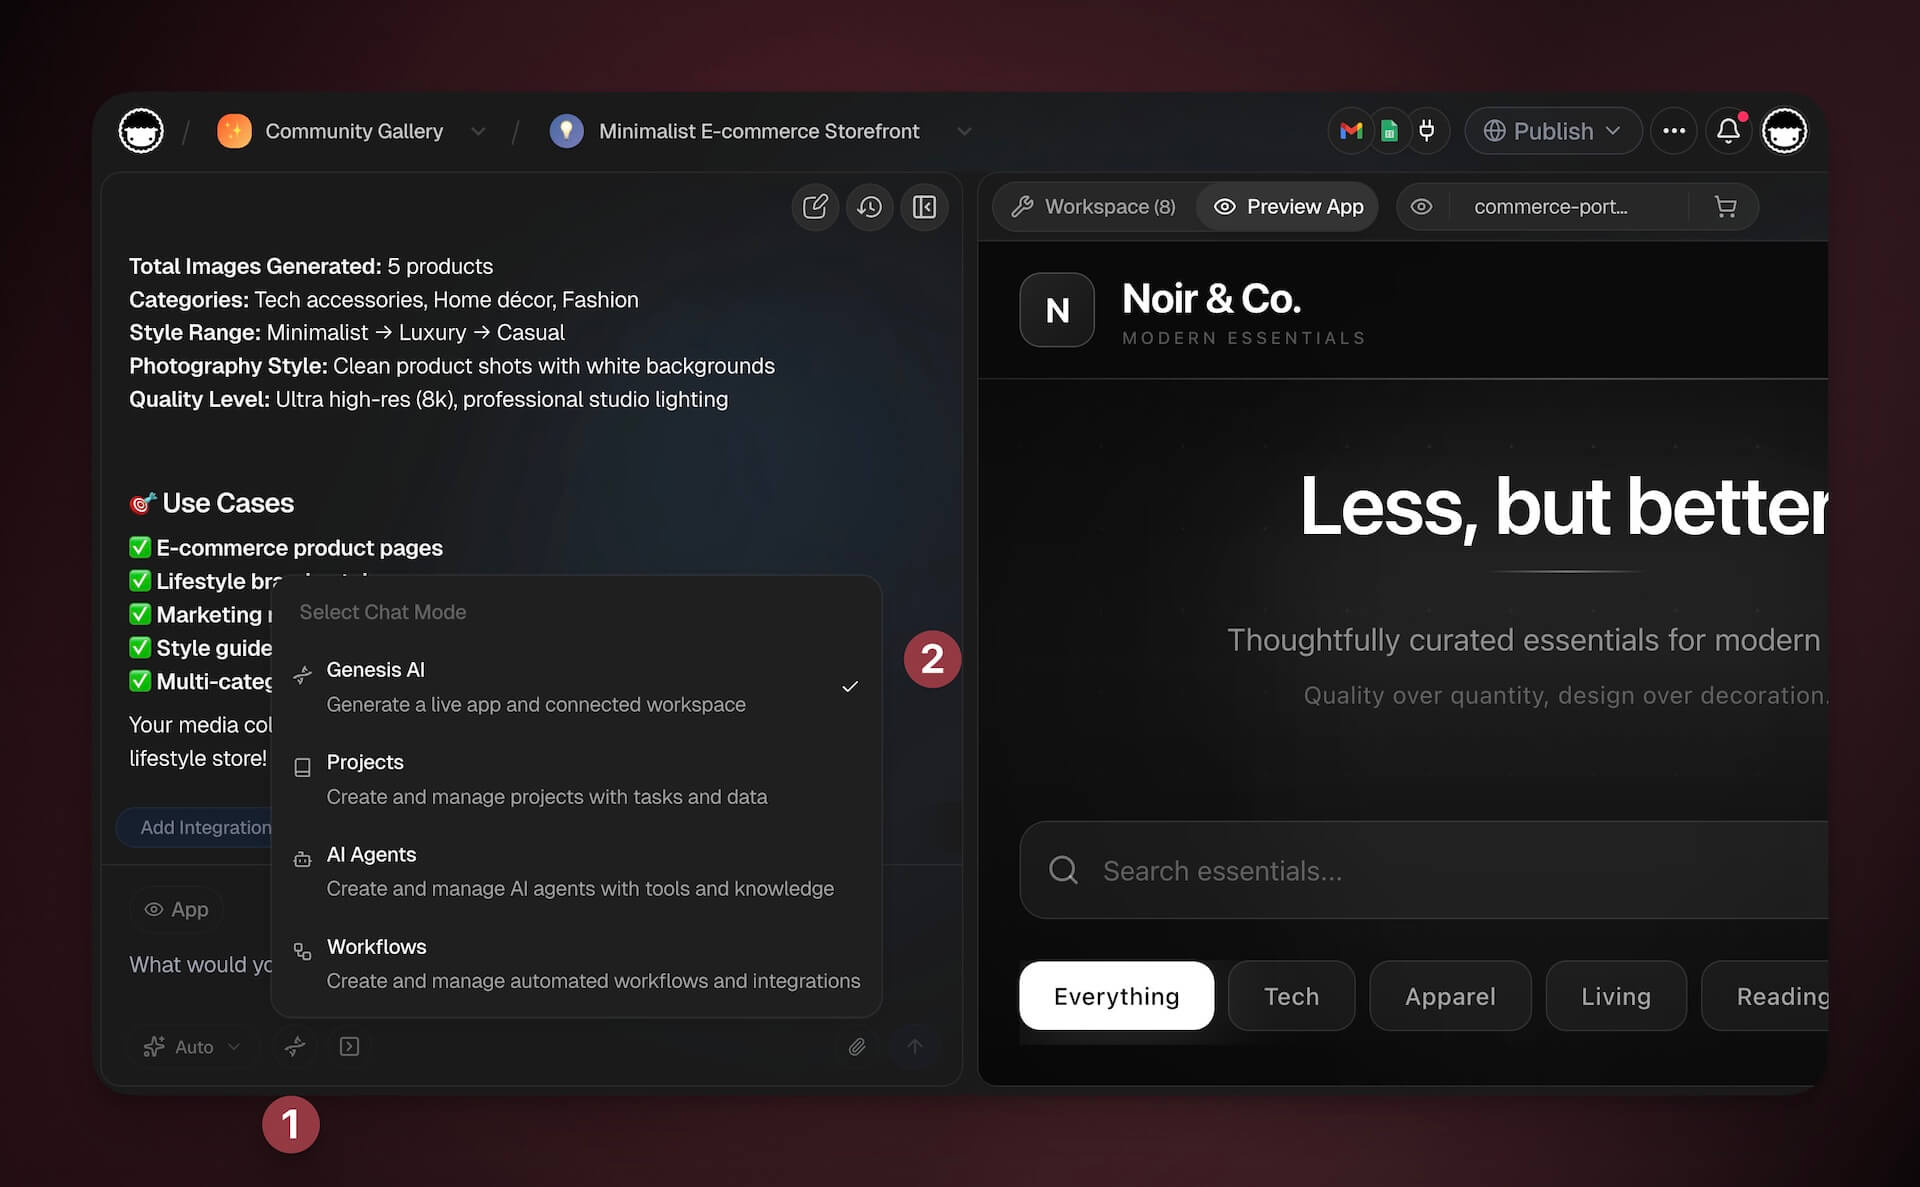Viewport: 1920px width, 1187px height.
Task: Click the new chat compose icon
Action: pos(815,207)
